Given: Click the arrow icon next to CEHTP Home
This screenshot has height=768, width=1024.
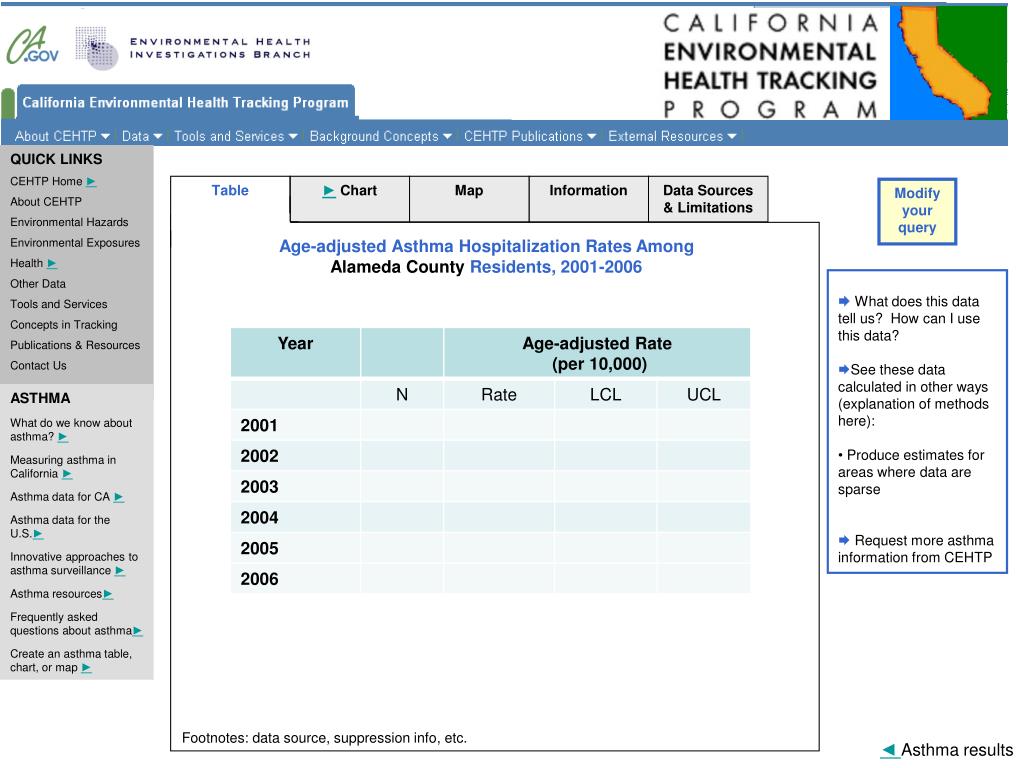Looking at the screenshot, I should click(91, 182).
